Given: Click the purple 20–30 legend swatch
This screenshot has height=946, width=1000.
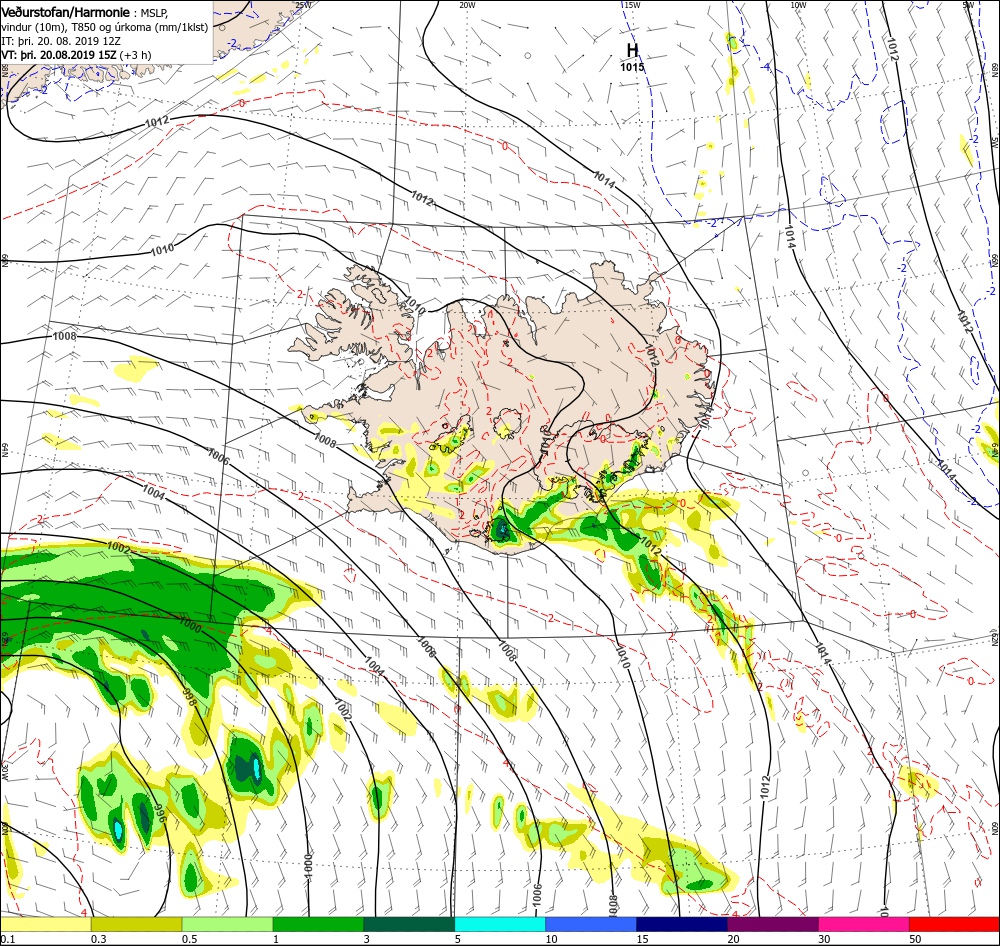Looking at the screenshot, I should [x=772, y=925].
